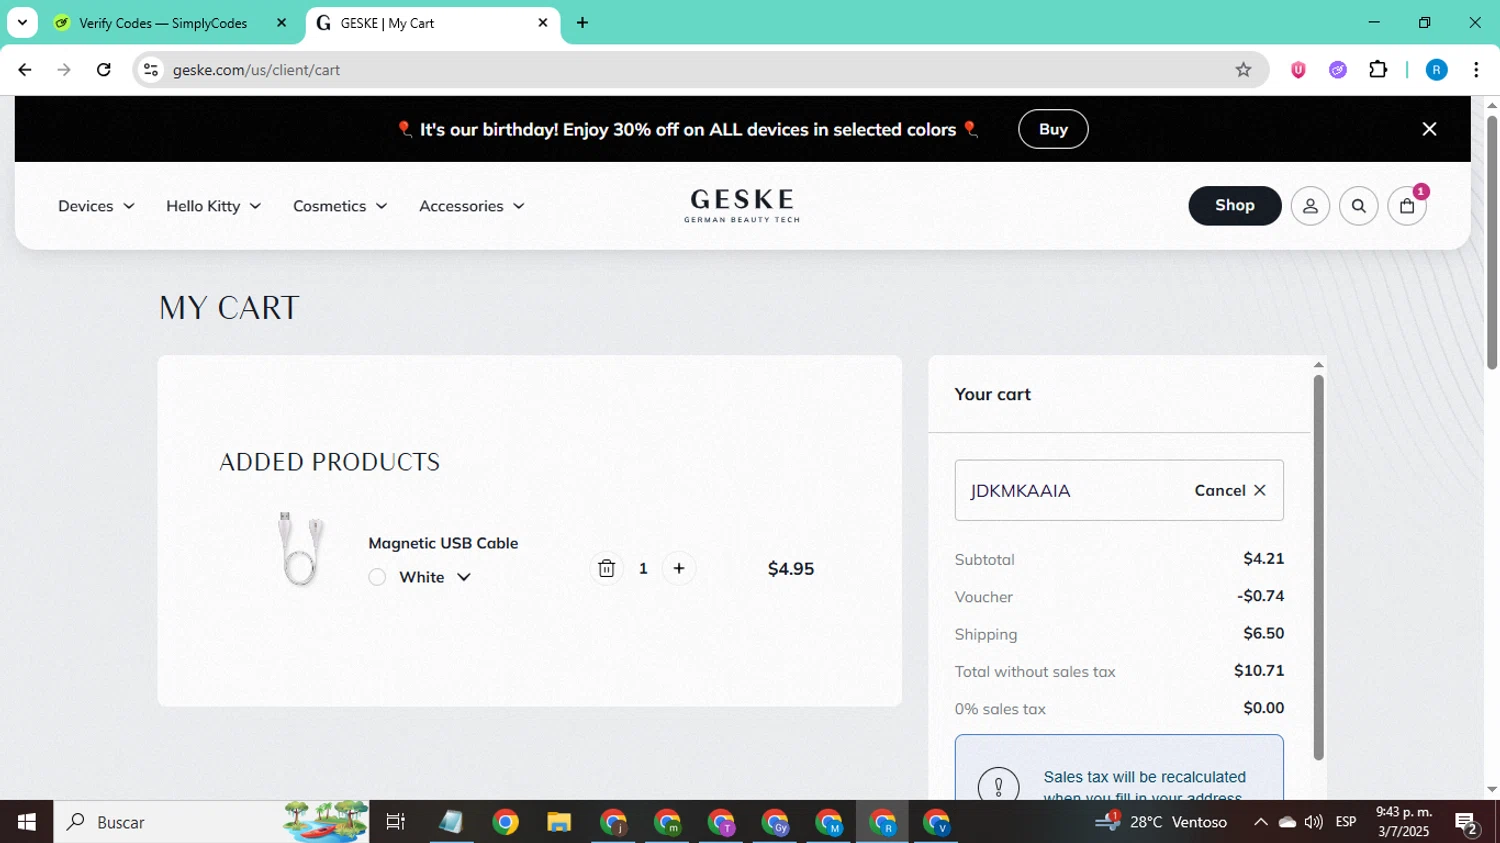
Task: Switch to Verify Codes SimplyCodes tab
Action: [x=163, y=23]
